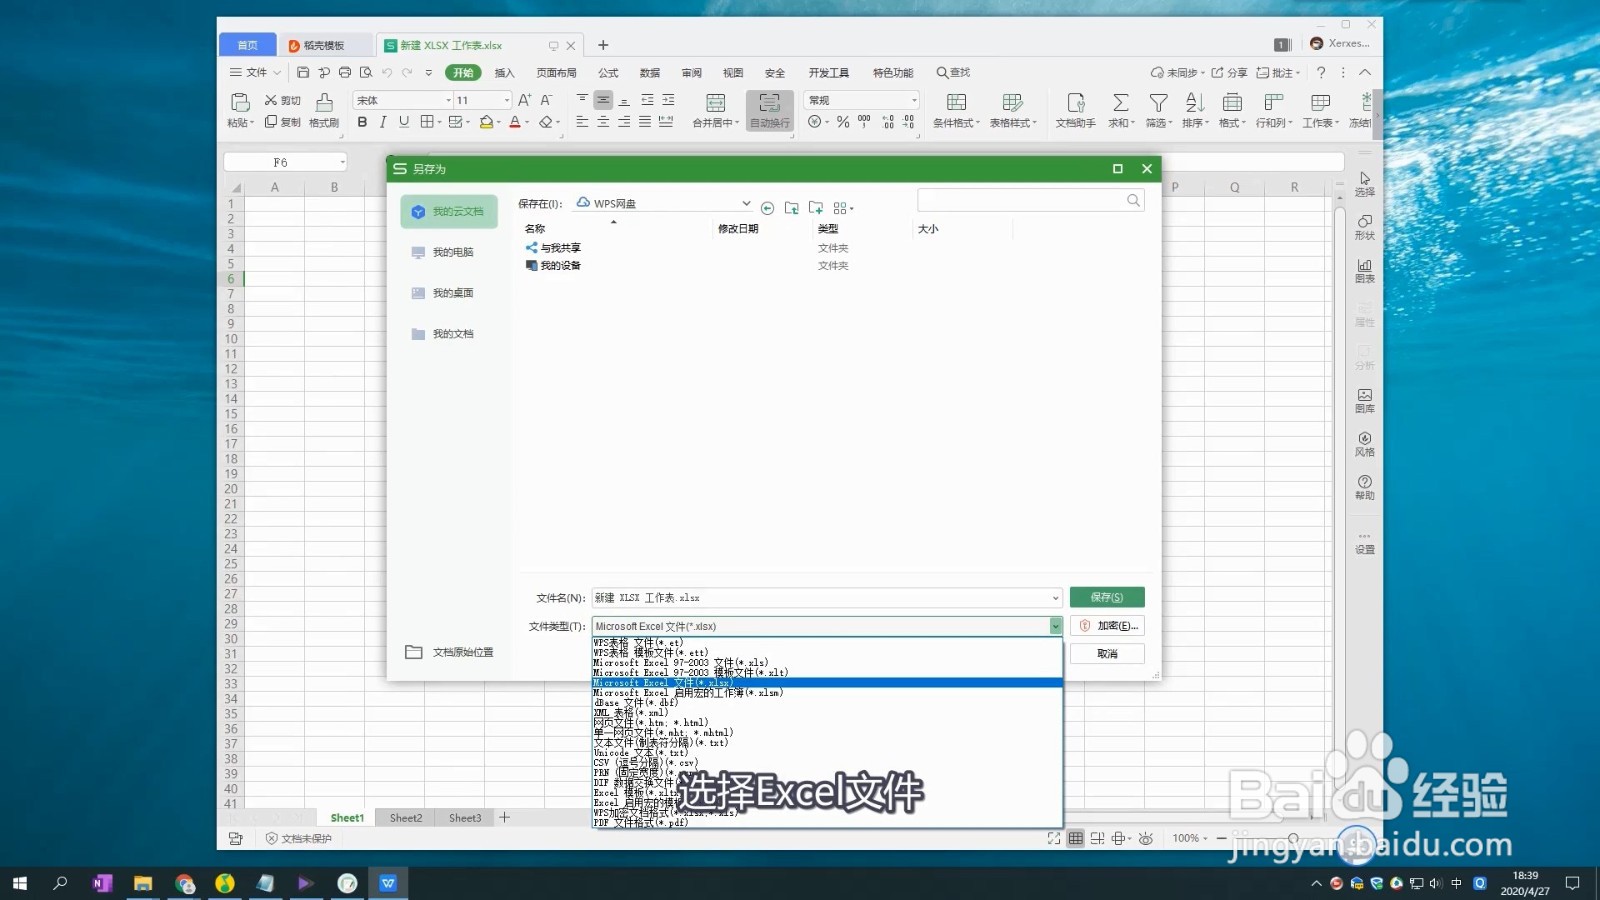Add a new sheet with plus icon
Screen dimensions: 1600x900
click(x=505, y=817)
